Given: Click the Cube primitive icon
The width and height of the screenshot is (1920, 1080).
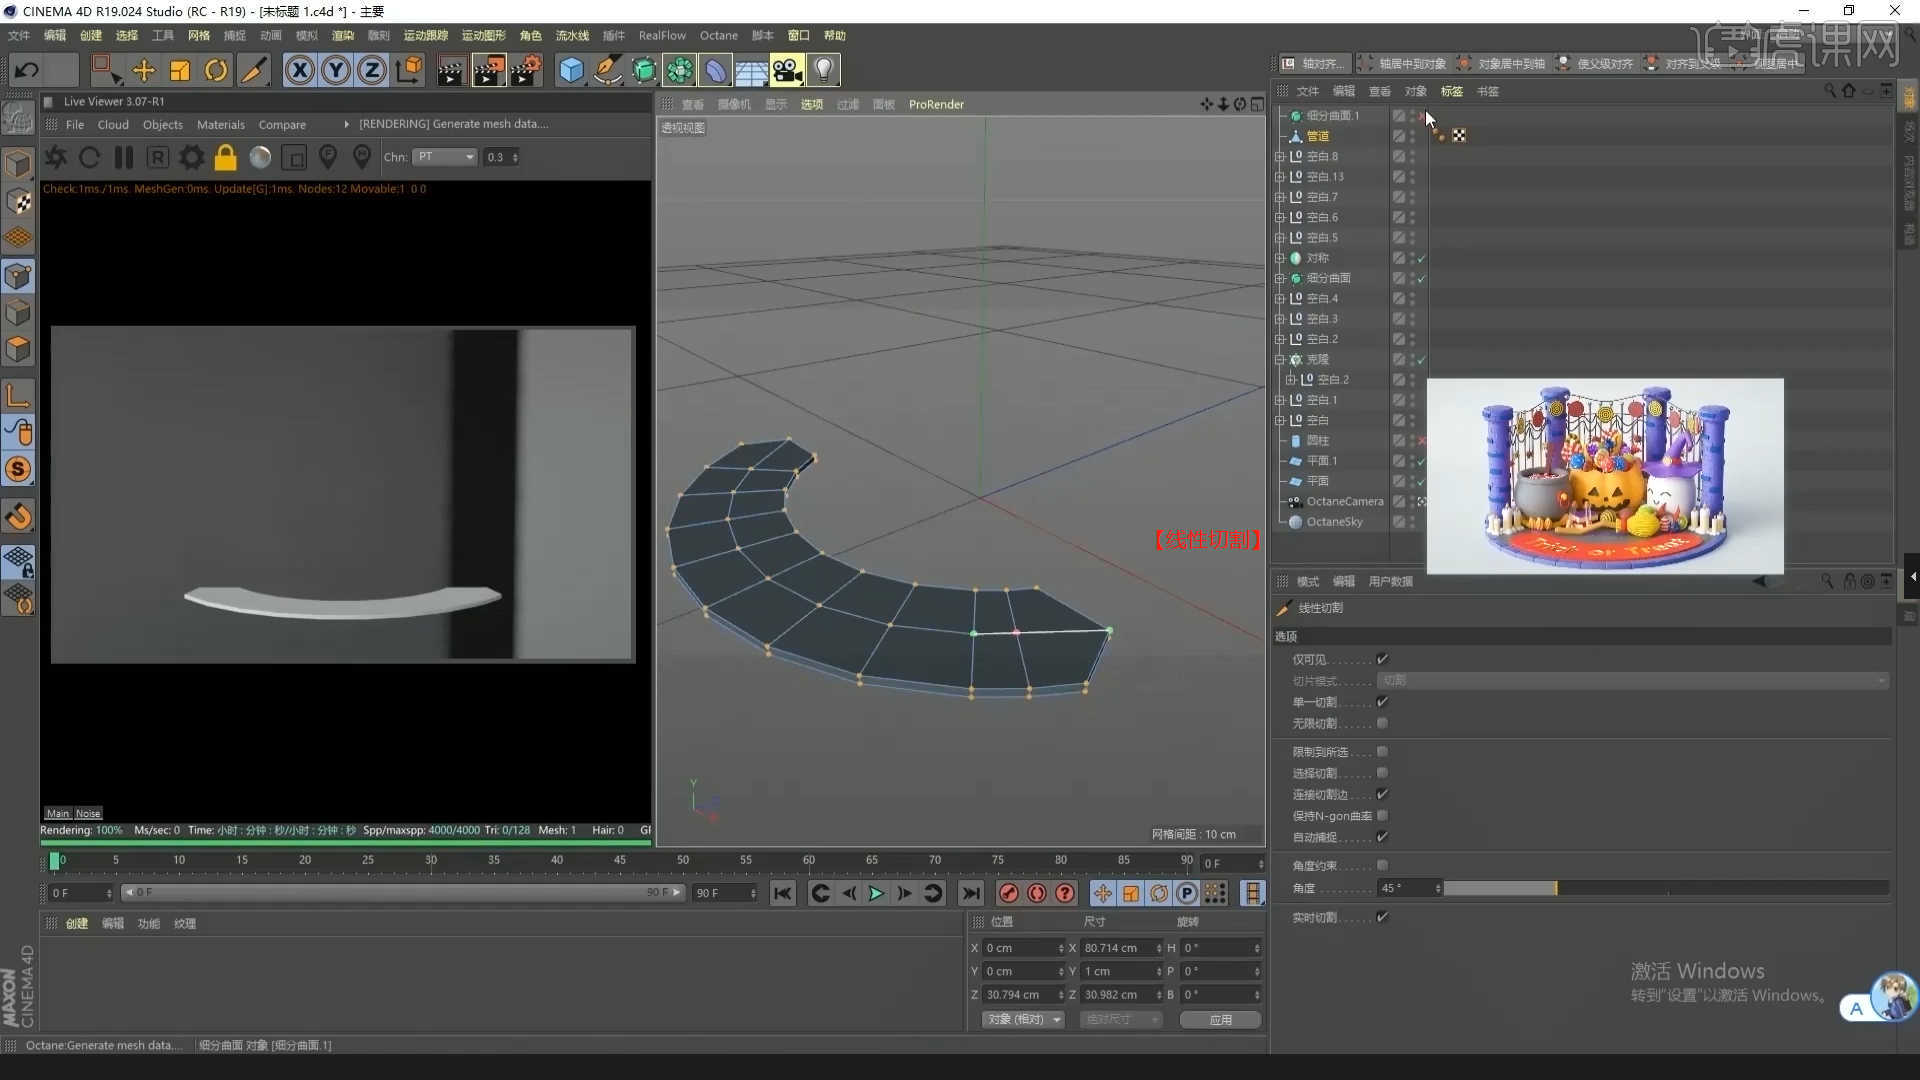Looking at the screenshot, I should (571, 70).
